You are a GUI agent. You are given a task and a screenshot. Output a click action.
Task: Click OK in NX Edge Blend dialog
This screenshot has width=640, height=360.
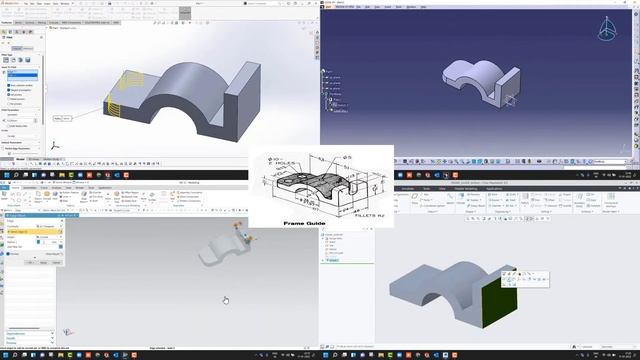(x=31, y=262)
